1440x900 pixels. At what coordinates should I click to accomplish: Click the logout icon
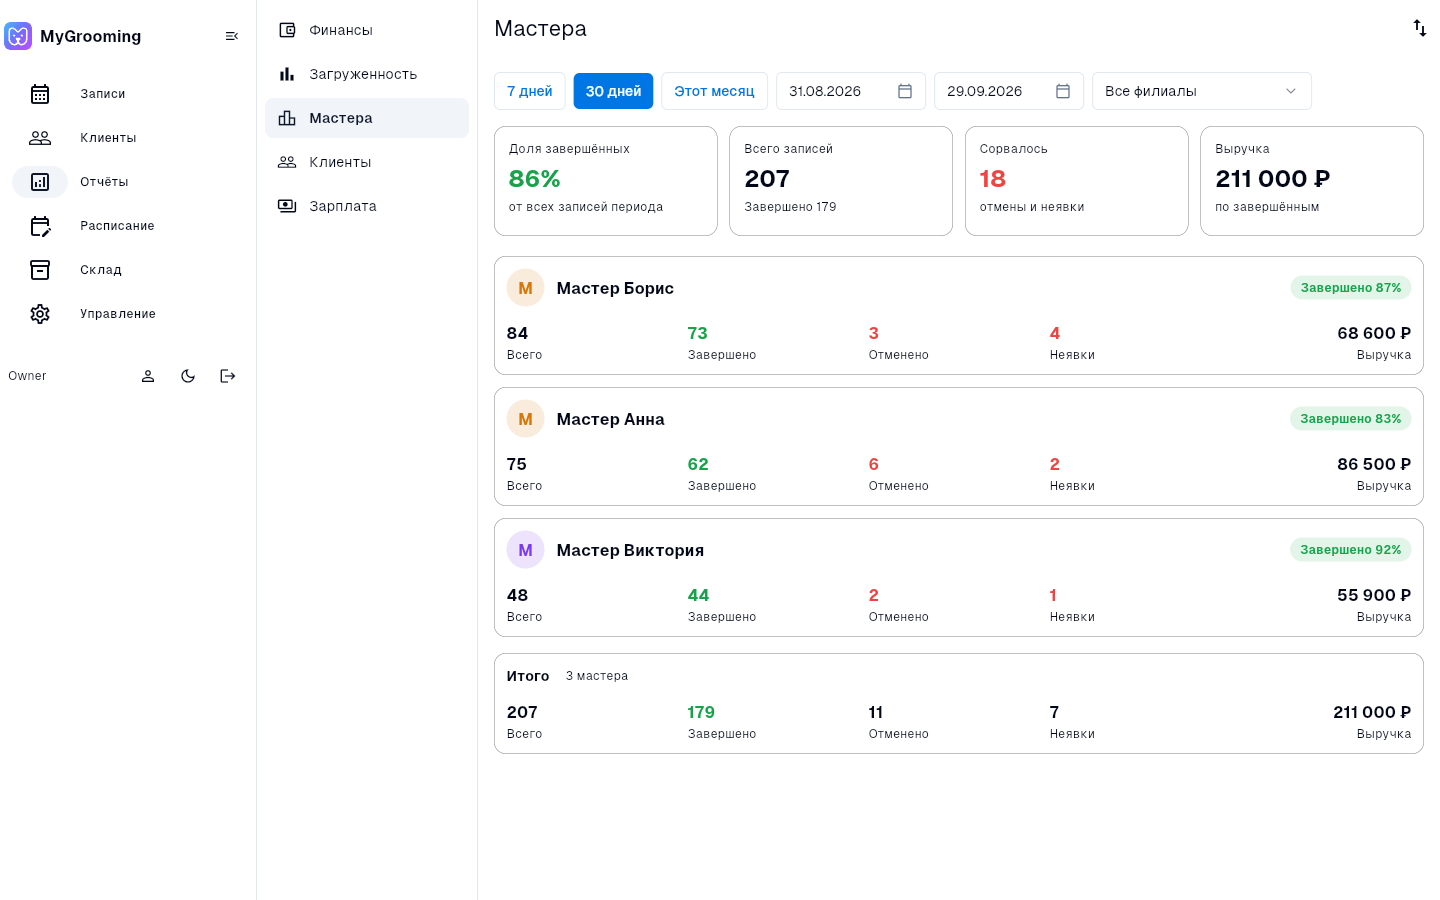[x=228, y=376]
